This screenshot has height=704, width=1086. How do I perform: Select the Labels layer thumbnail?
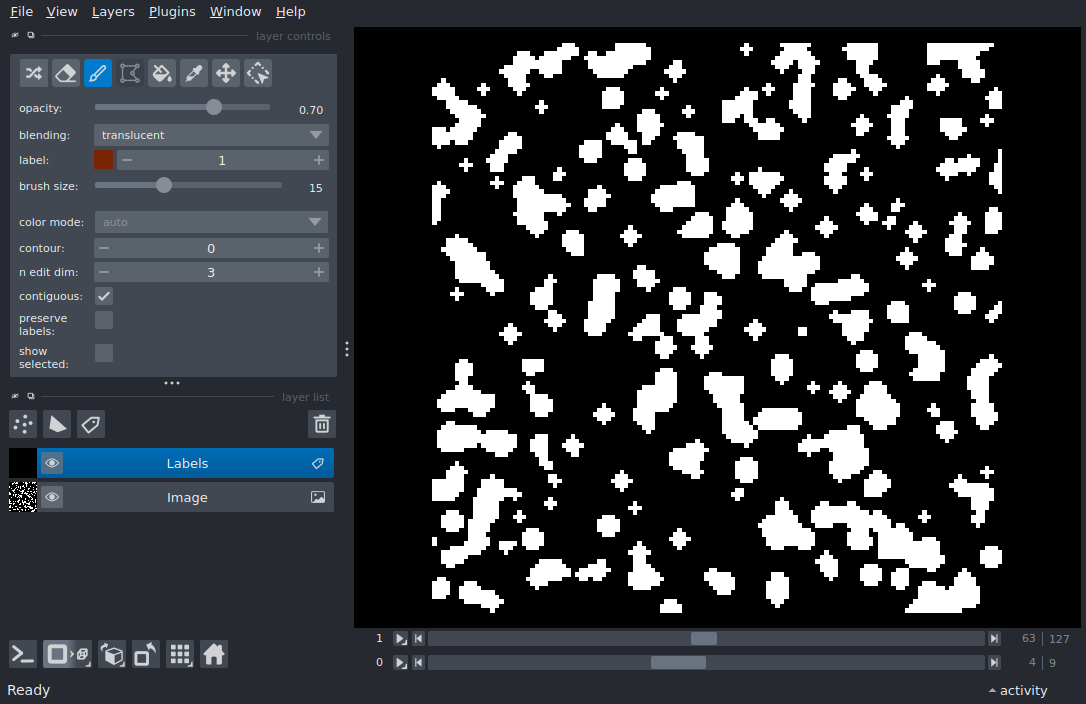pos(22,464)
